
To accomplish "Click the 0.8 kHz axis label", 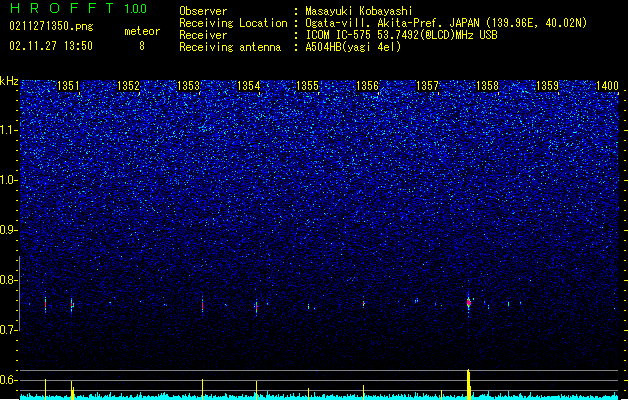I will tap(9, 280).
